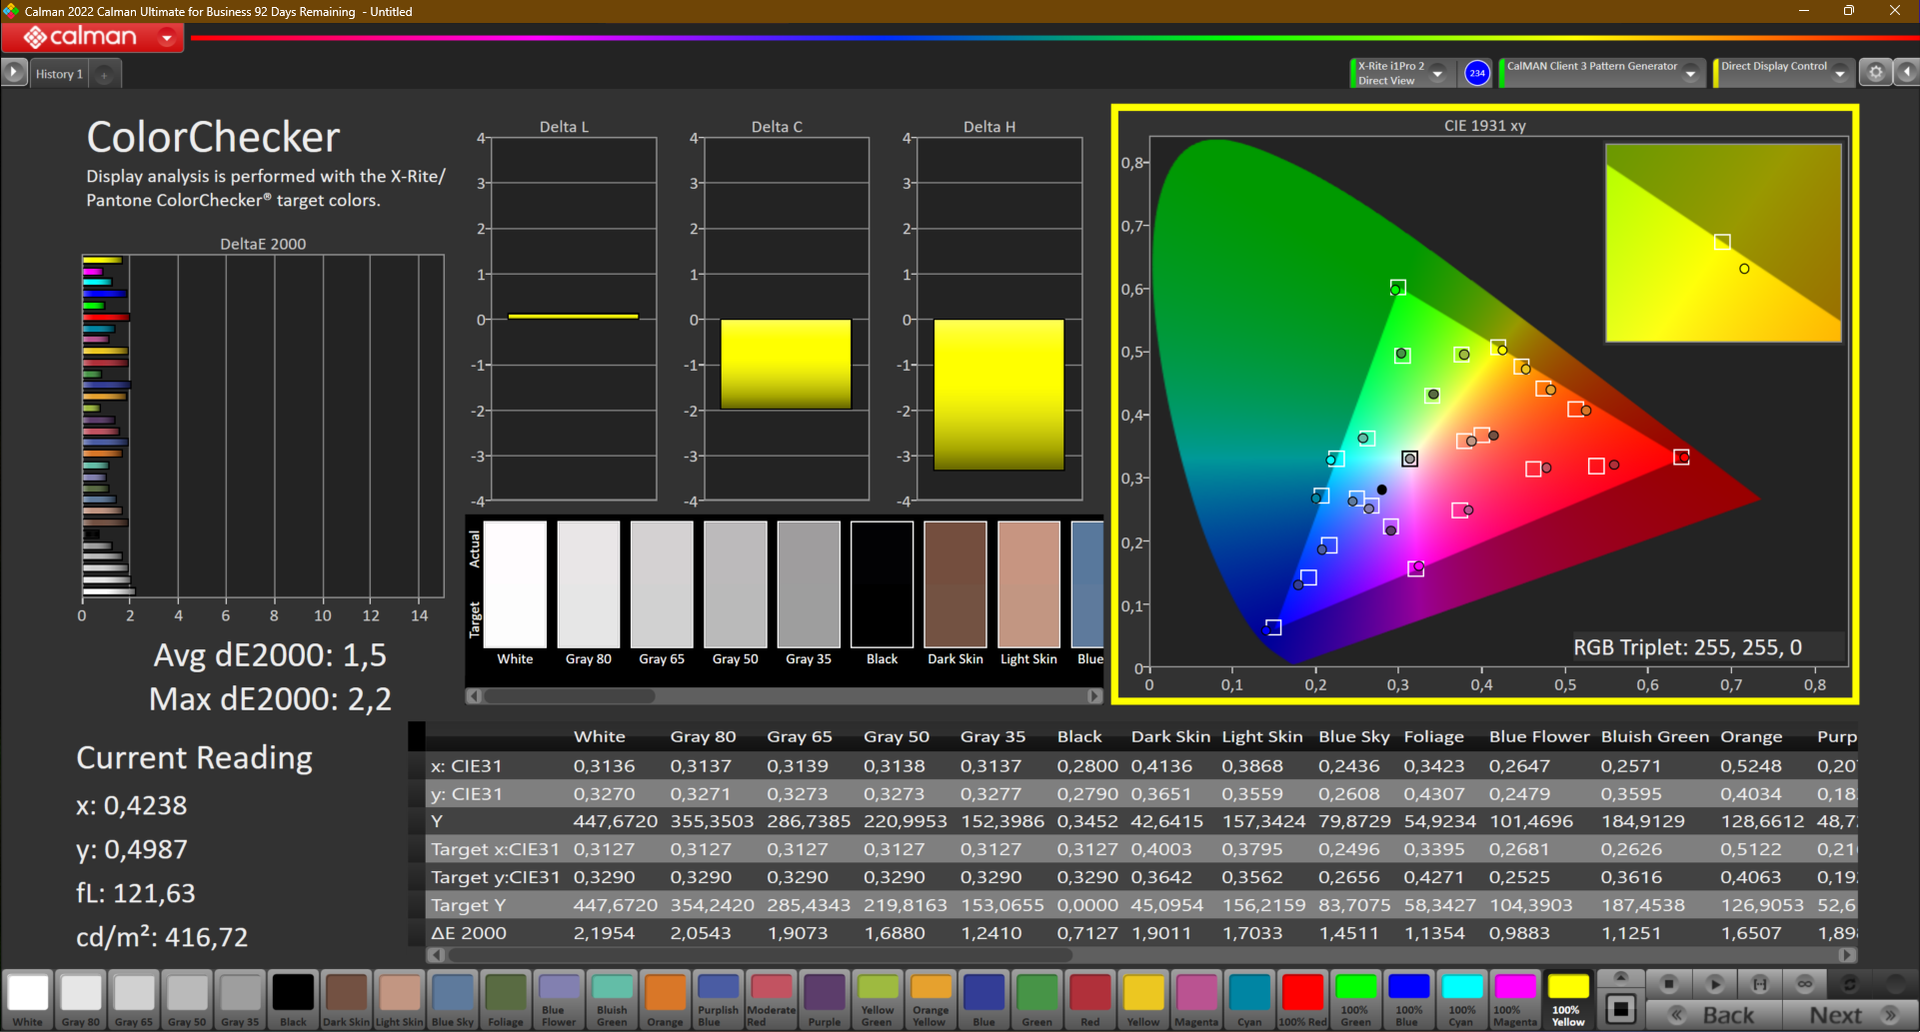Viewport: 1920px width, 1032px height.
Task: Open the Direct Display Control dropdown
Action: pyautogui.click(x=1839, y=73)
